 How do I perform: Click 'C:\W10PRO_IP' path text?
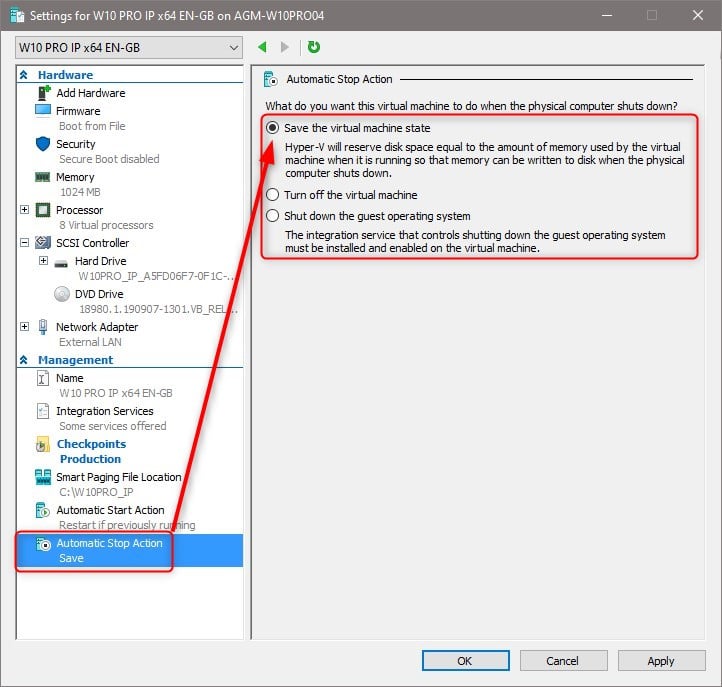pos(96,492)
